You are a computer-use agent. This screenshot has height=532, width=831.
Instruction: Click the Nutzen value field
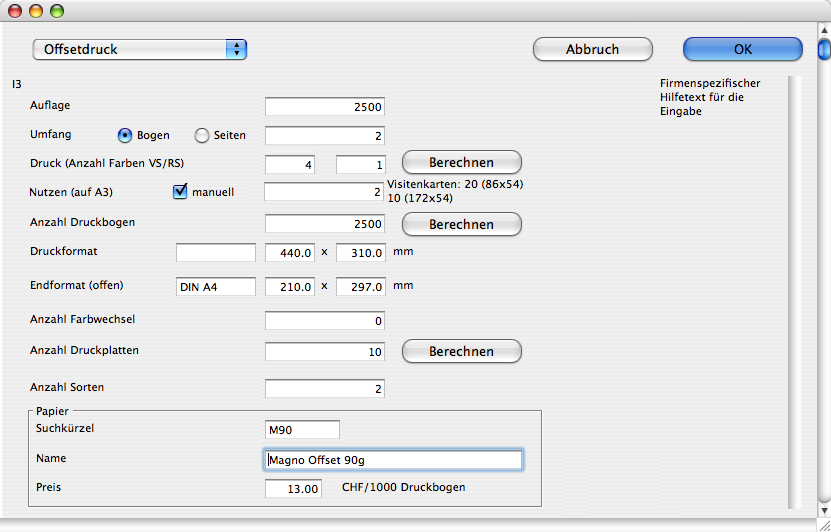pos(325,192)
